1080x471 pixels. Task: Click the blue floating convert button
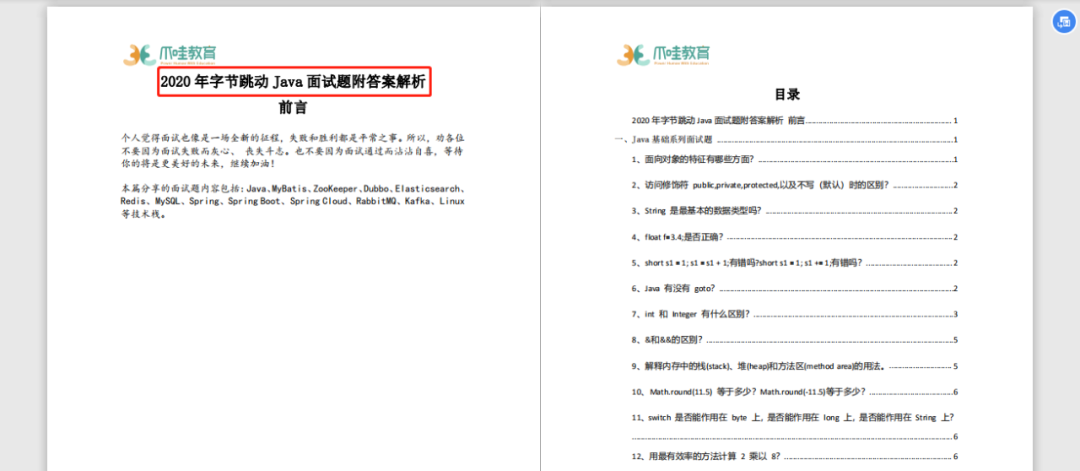click(1064, 21)
